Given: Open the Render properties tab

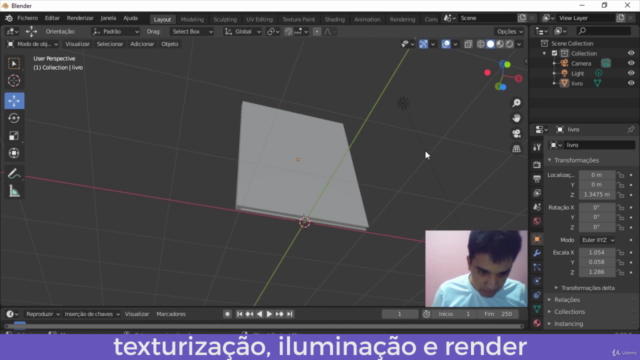Looking at the screenshot, I should 537,164.
